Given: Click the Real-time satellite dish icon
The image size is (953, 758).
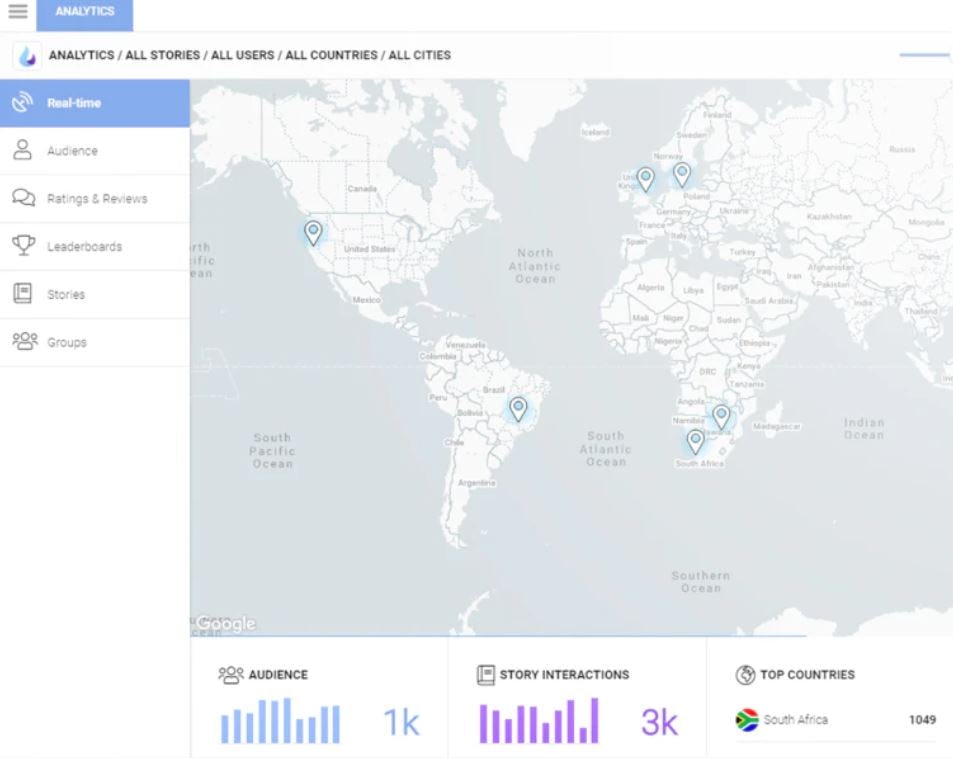Looking at the screenshot, I should (x=23, y=103).
